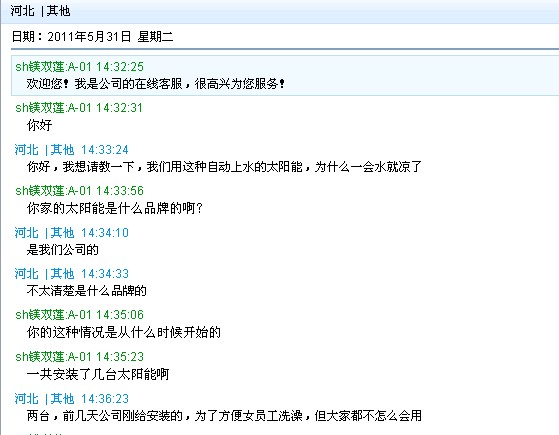Click the highlighted welcome message 欢迎您
Viewport: 559px width, 435px height.
pyautogui.click(x=156, y=84)
